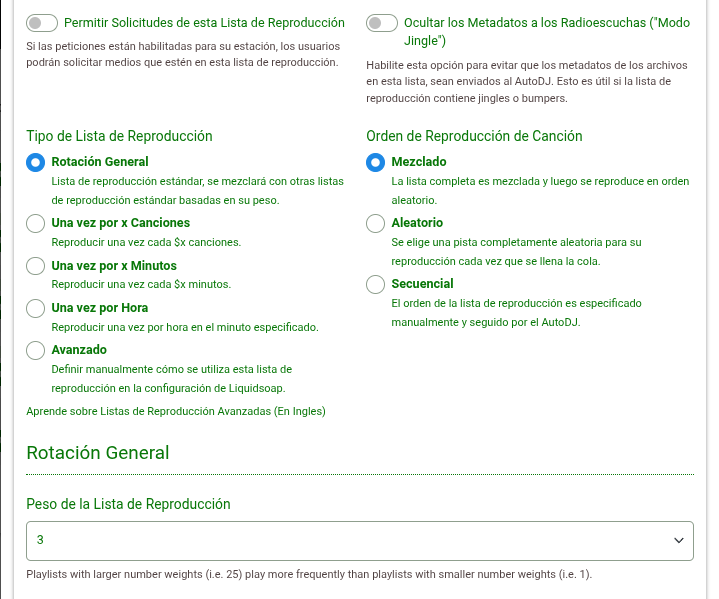Screen dimensions: 719x599
Task: Click the Mezclado option label text
Action: click(419, 162)
